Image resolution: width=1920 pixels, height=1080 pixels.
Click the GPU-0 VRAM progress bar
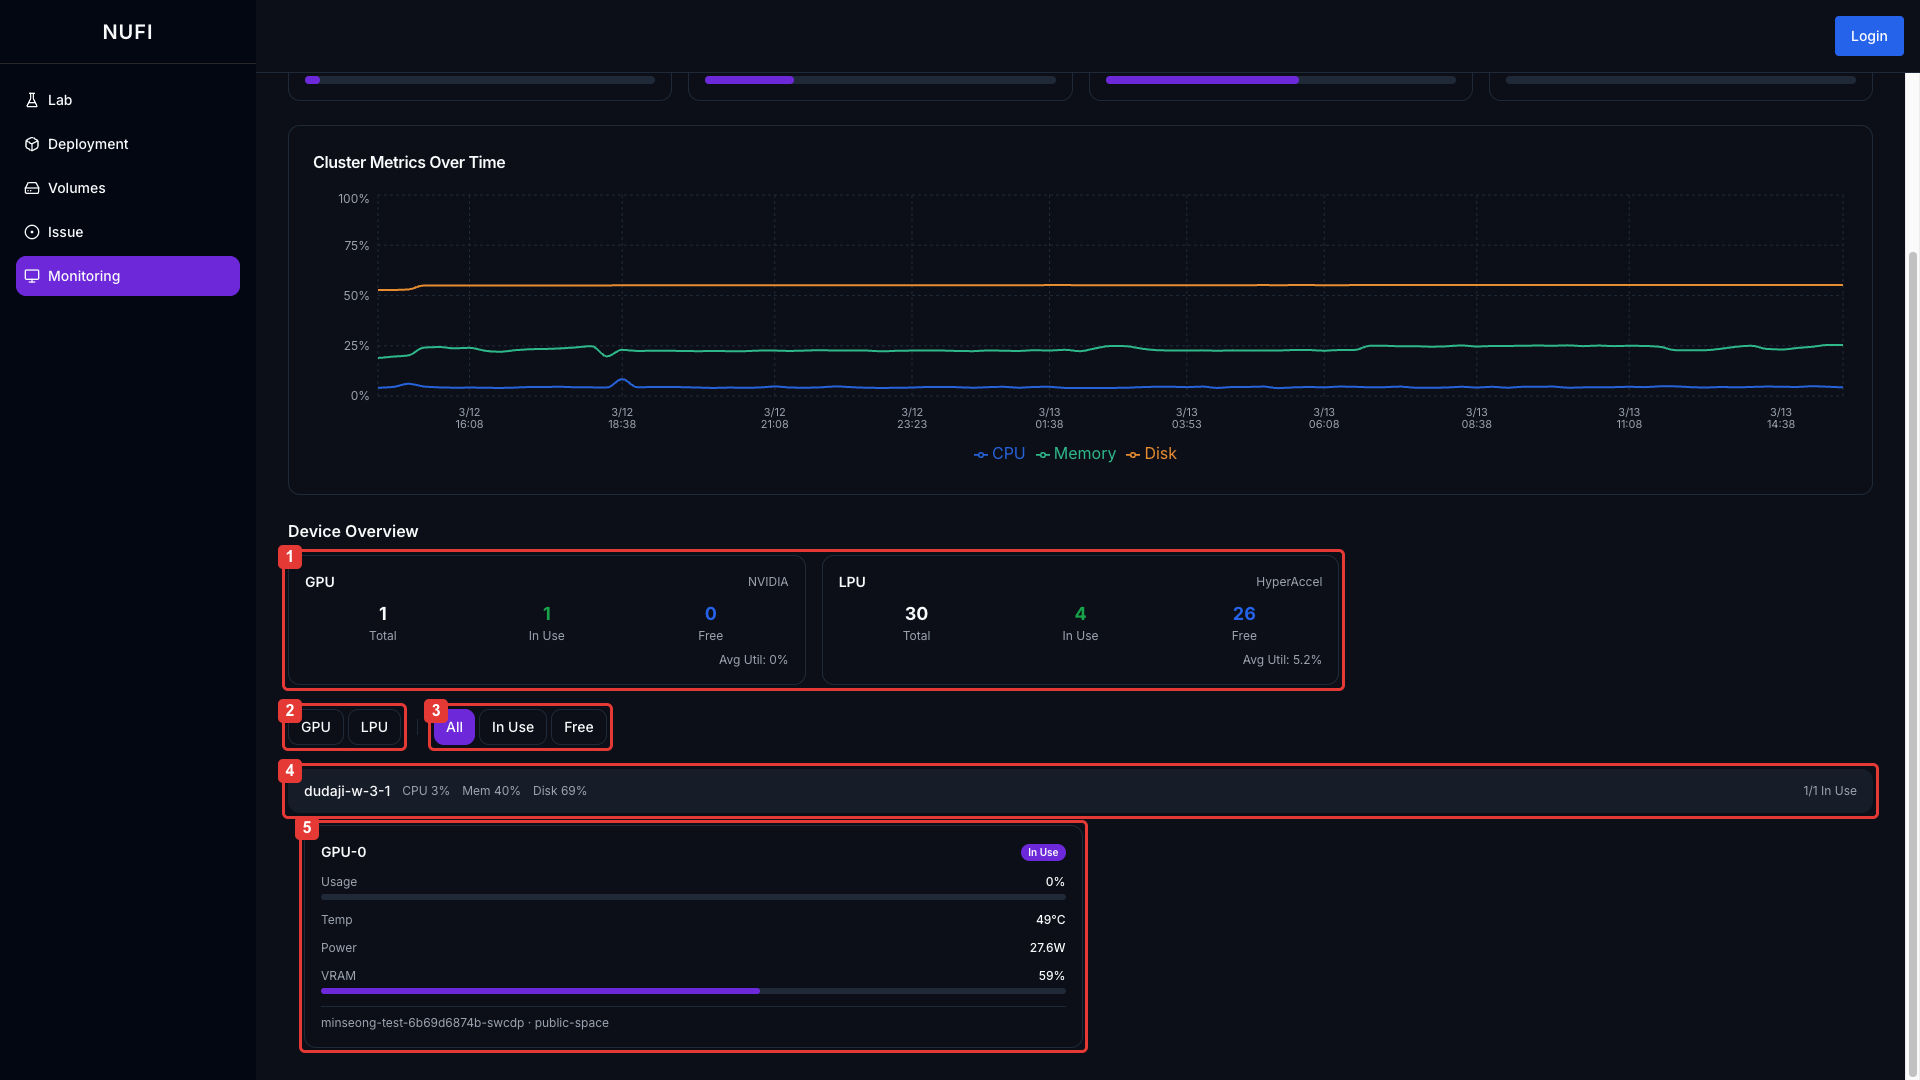click(x=692, y=991)
